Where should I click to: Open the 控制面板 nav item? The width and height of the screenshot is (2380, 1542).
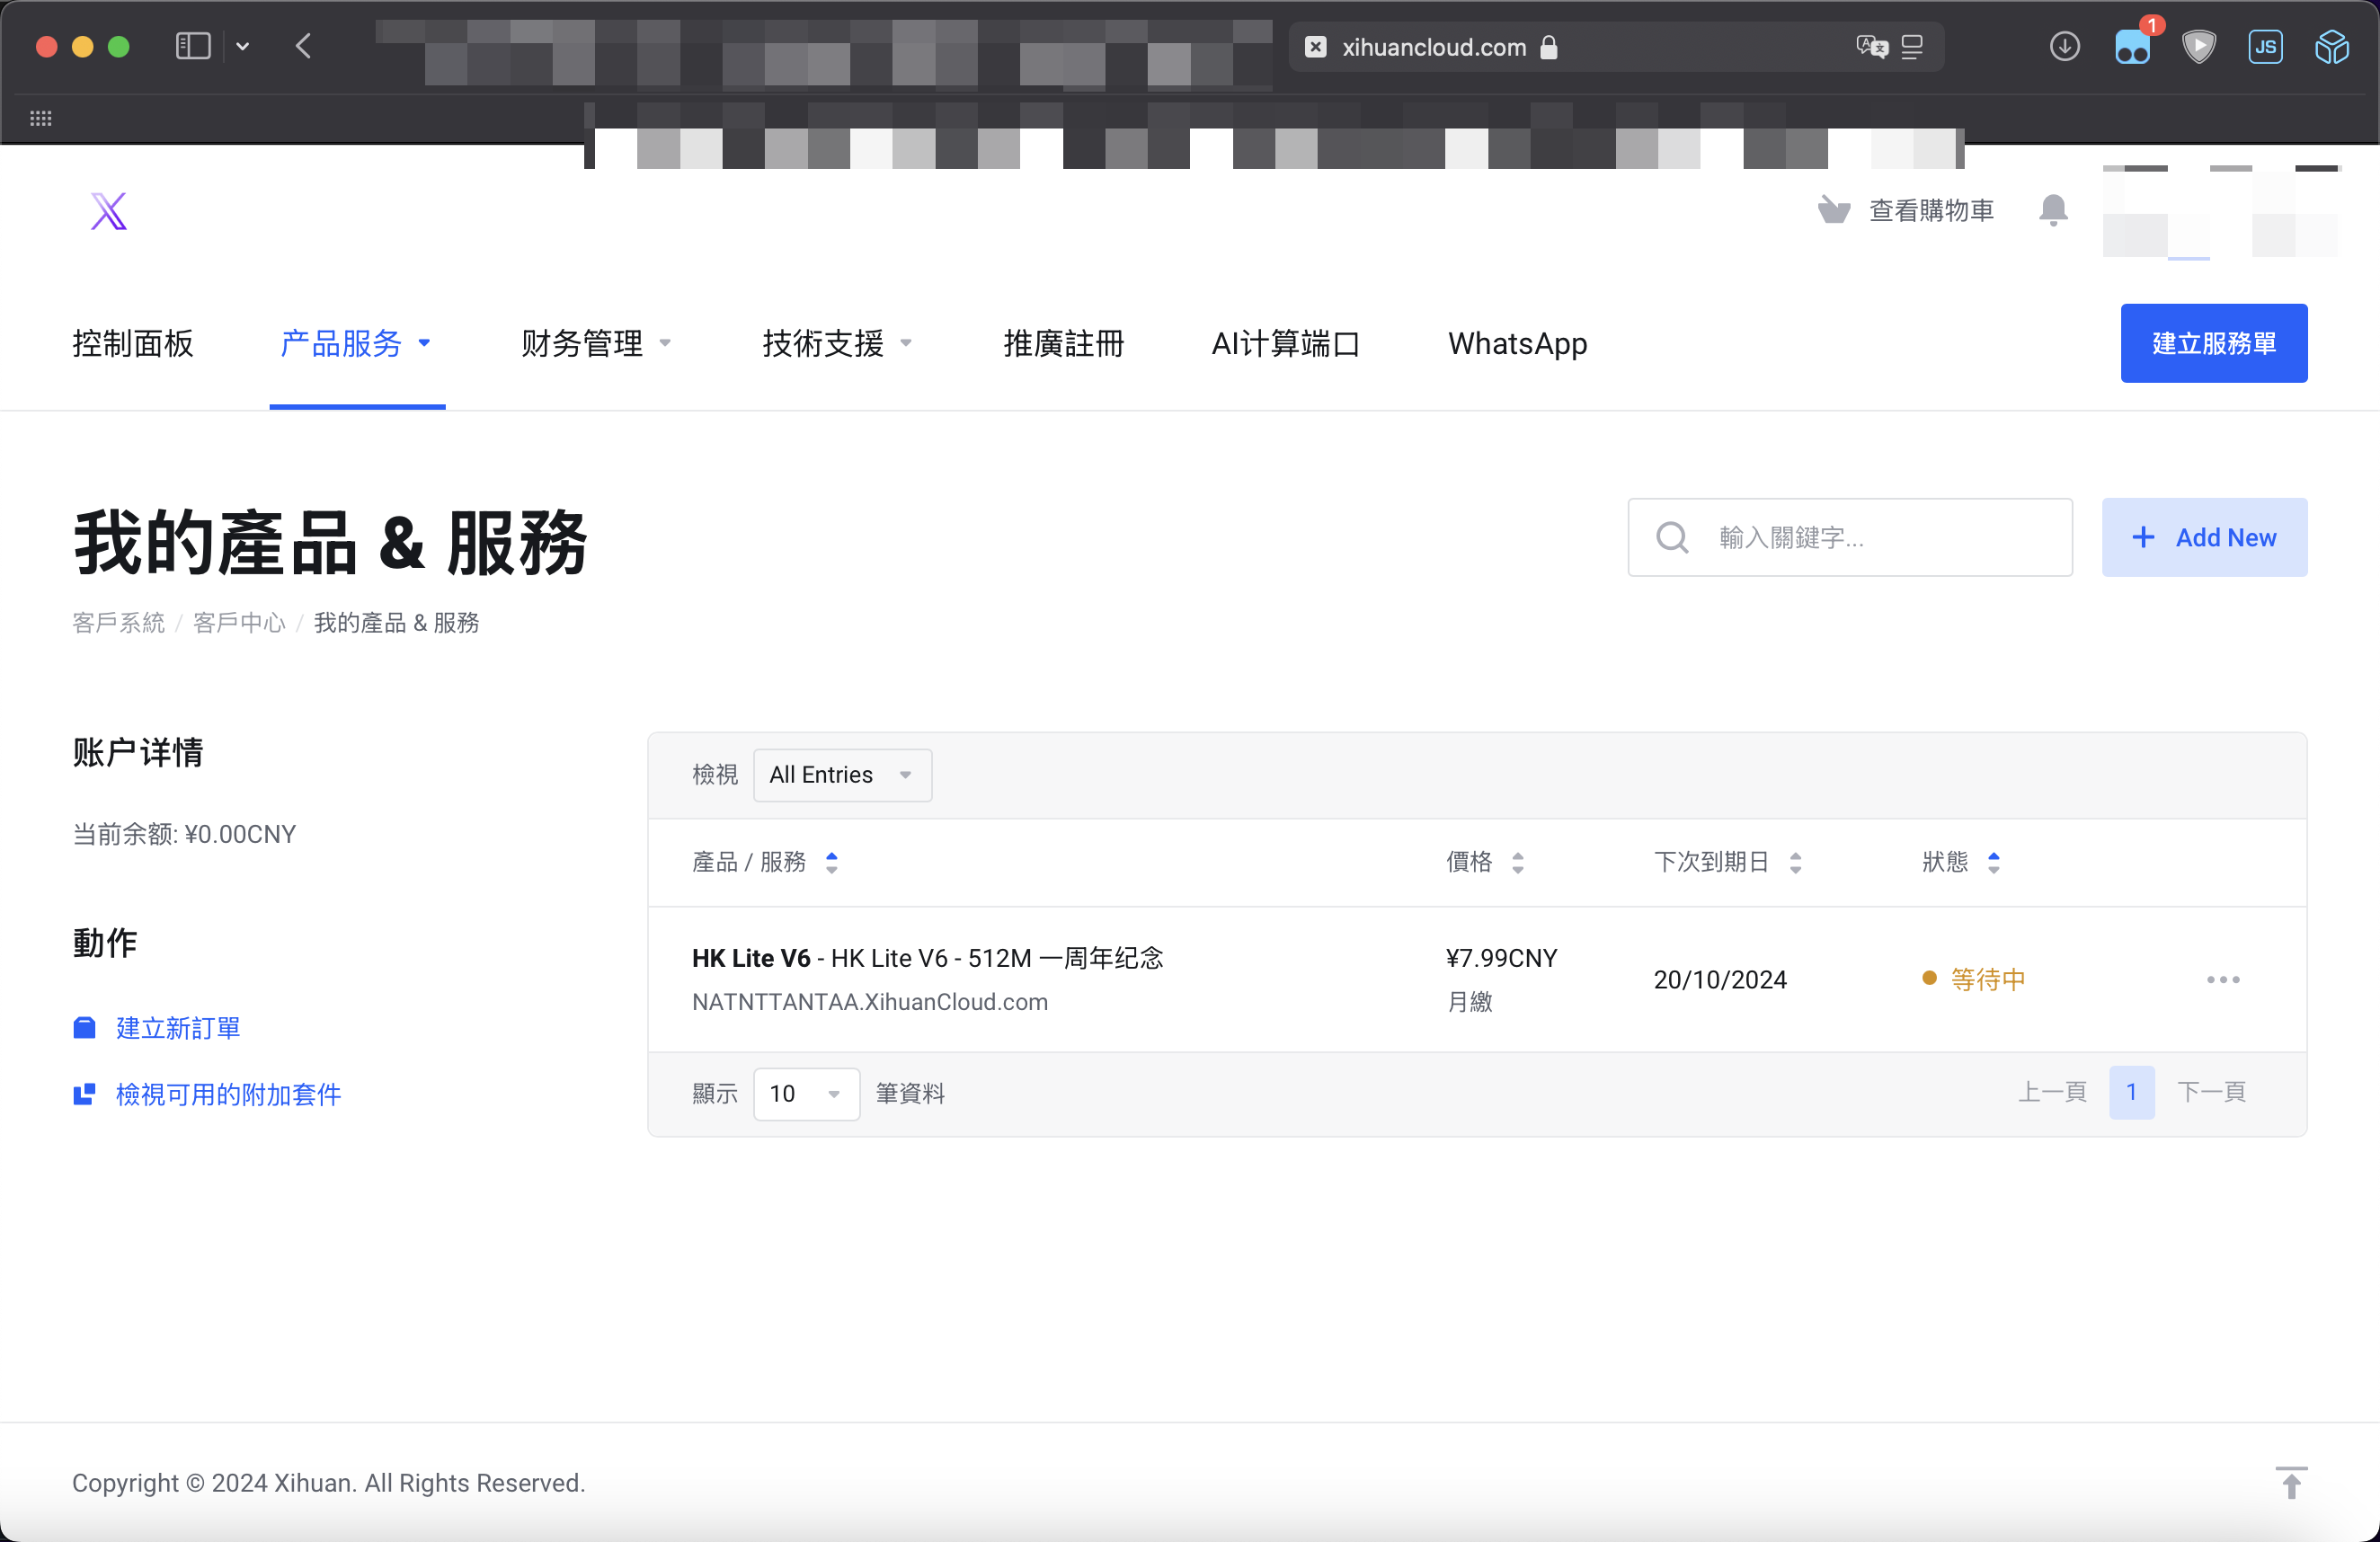pos(133,344)
